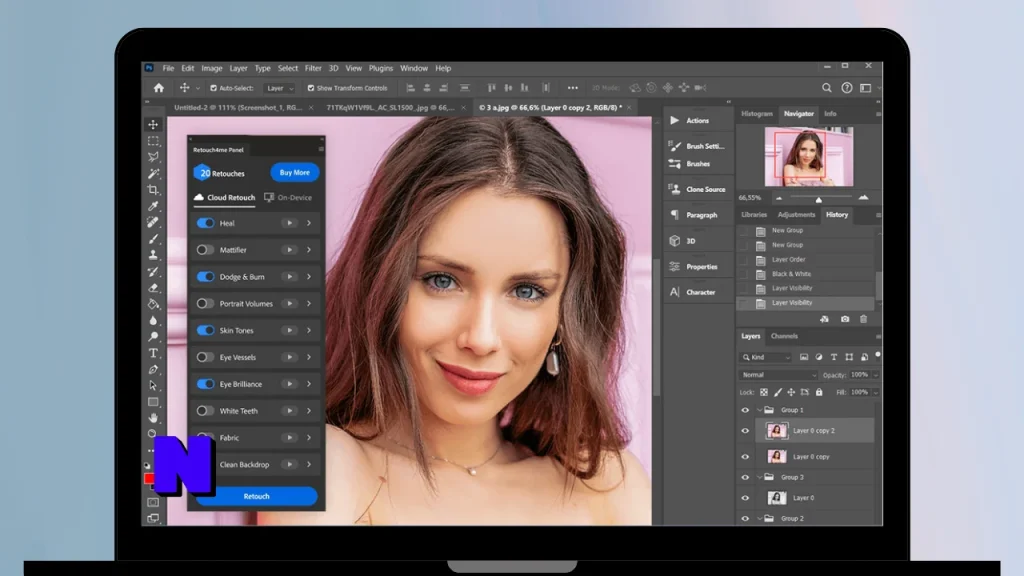Open the Normal blend mode dropdown
The image size is (1024, 576).
tap(778, 375)
